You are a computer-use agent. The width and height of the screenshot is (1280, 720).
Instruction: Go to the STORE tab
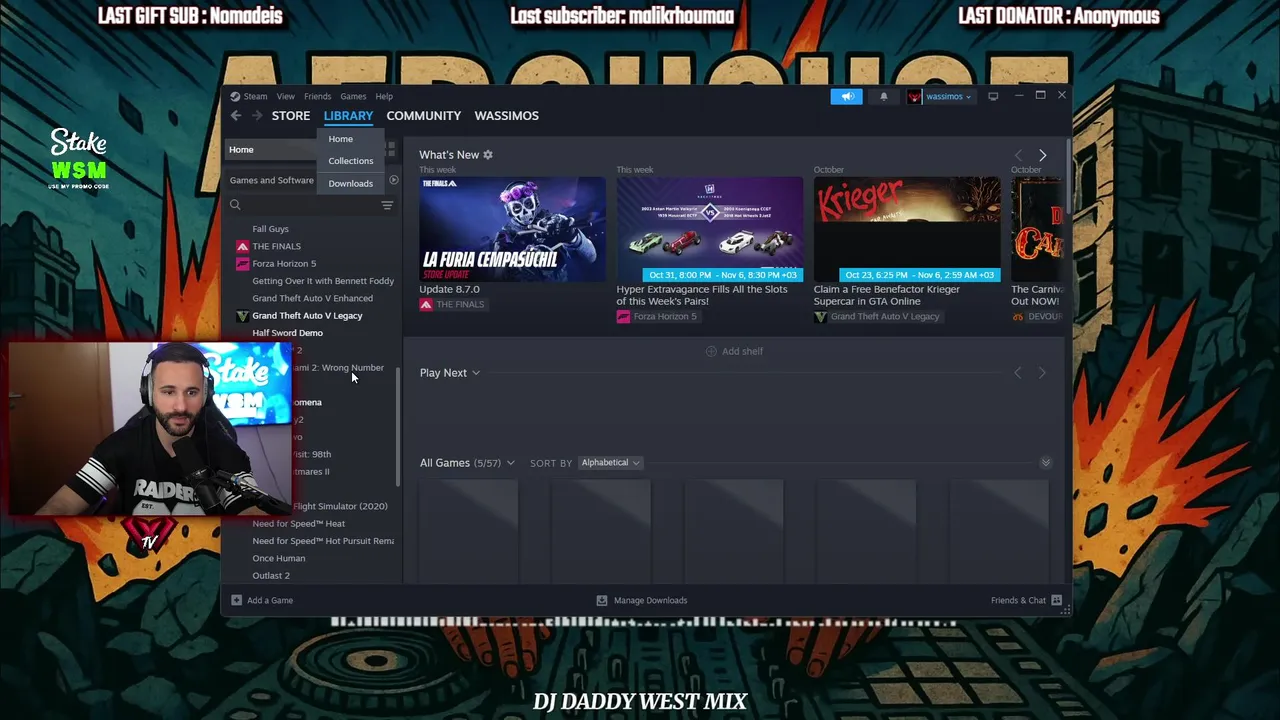291,116
